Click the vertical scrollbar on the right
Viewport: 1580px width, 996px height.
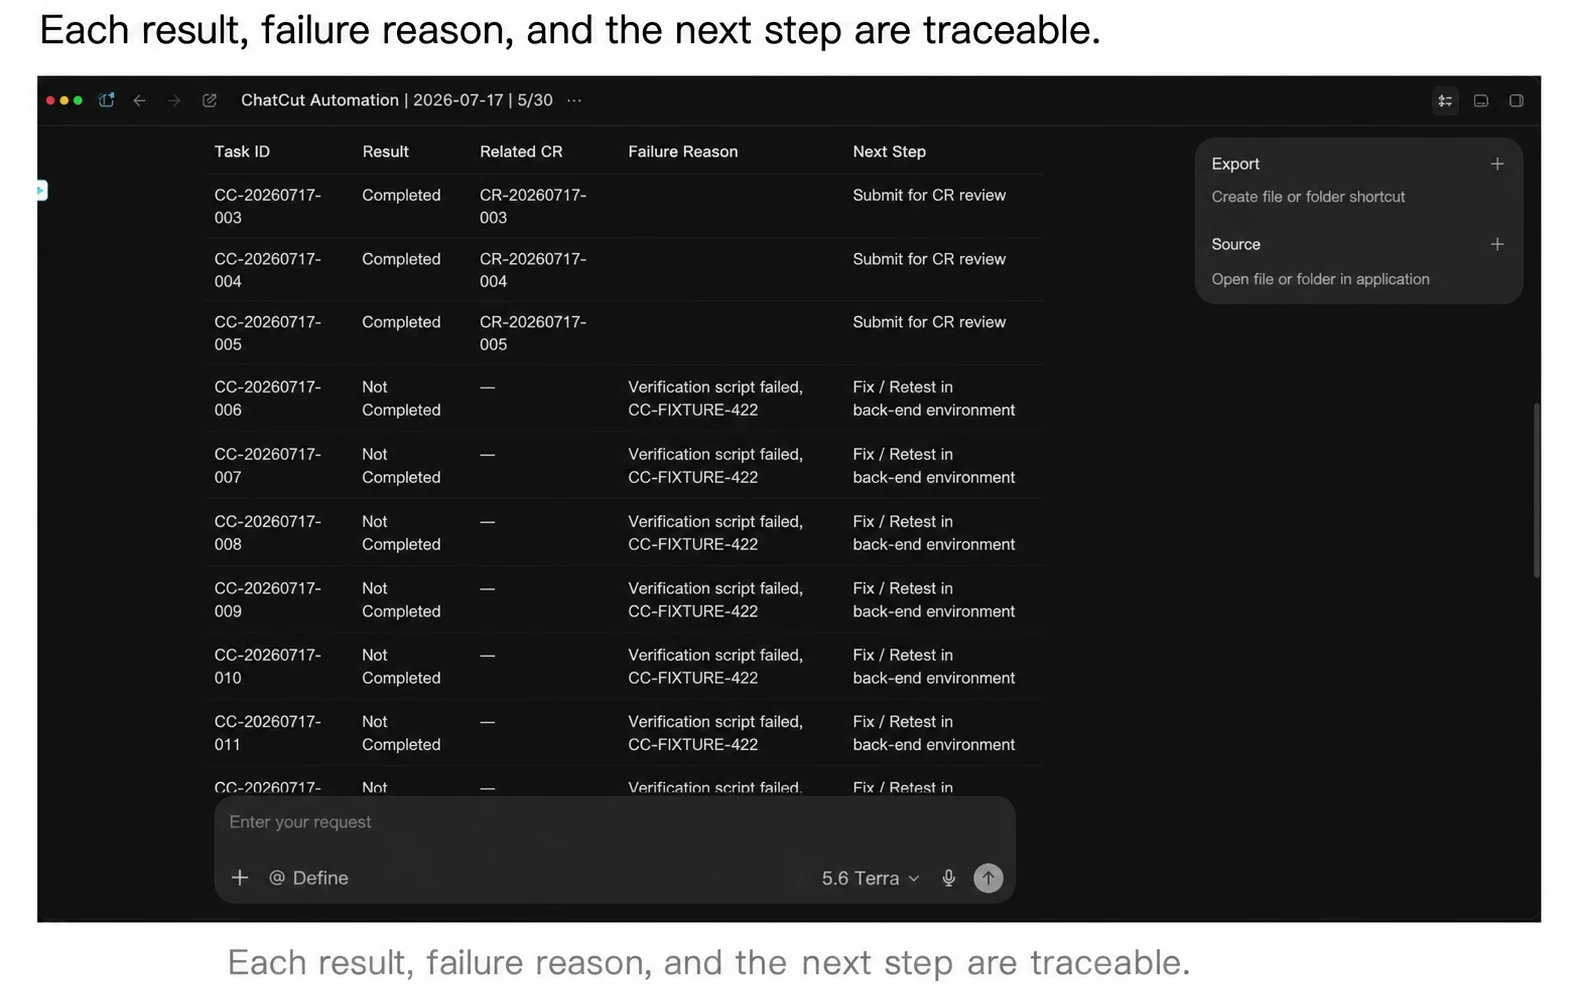[x=1536, y=490]
